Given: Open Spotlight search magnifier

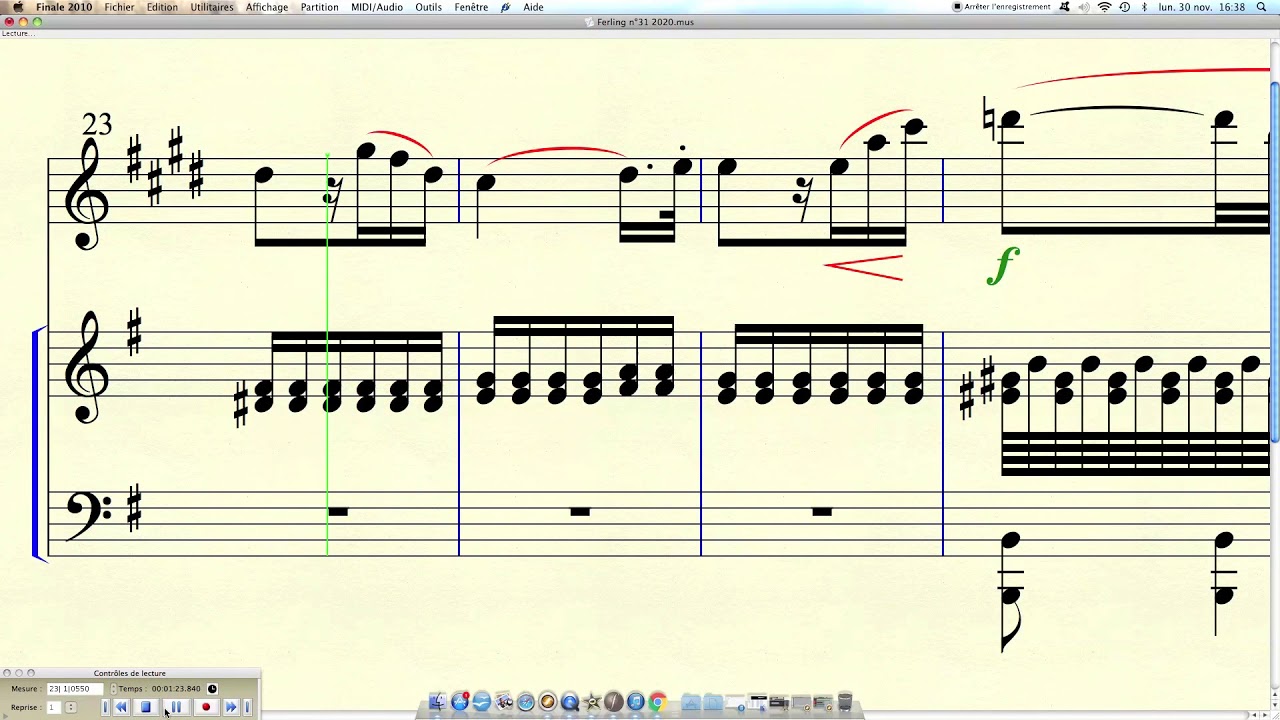Looking at the screenshot, I should [x=1262, y=7].
